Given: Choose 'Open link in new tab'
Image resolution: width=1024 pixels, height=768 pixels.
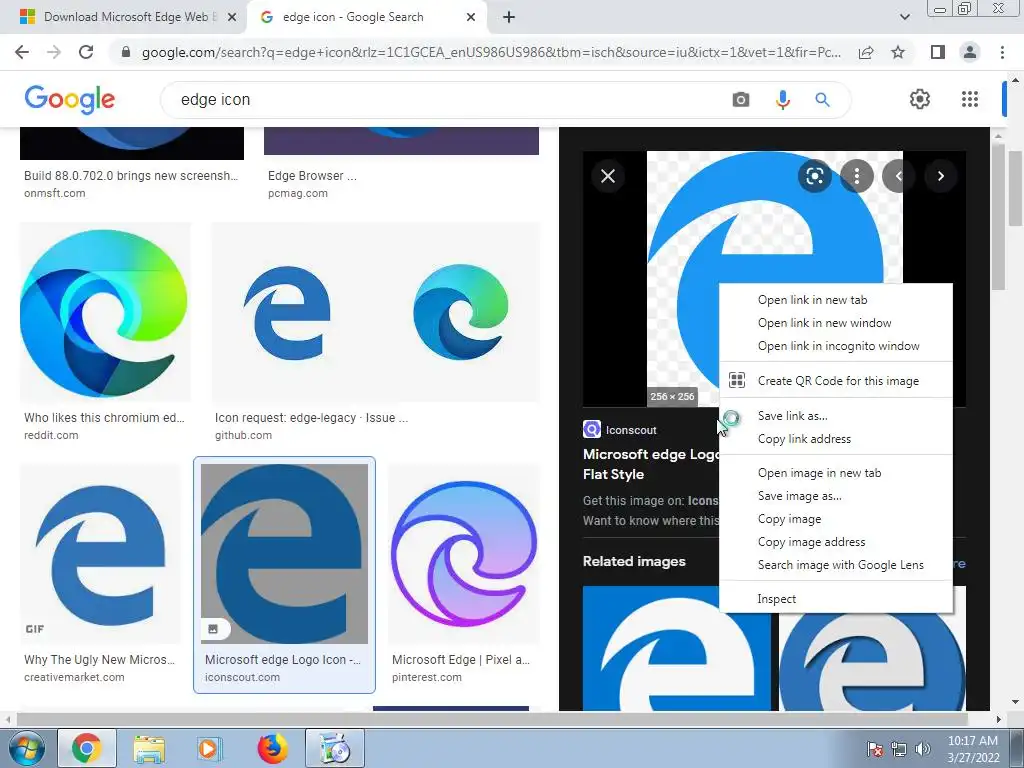Looking at the screenshot, I should 836,300.
